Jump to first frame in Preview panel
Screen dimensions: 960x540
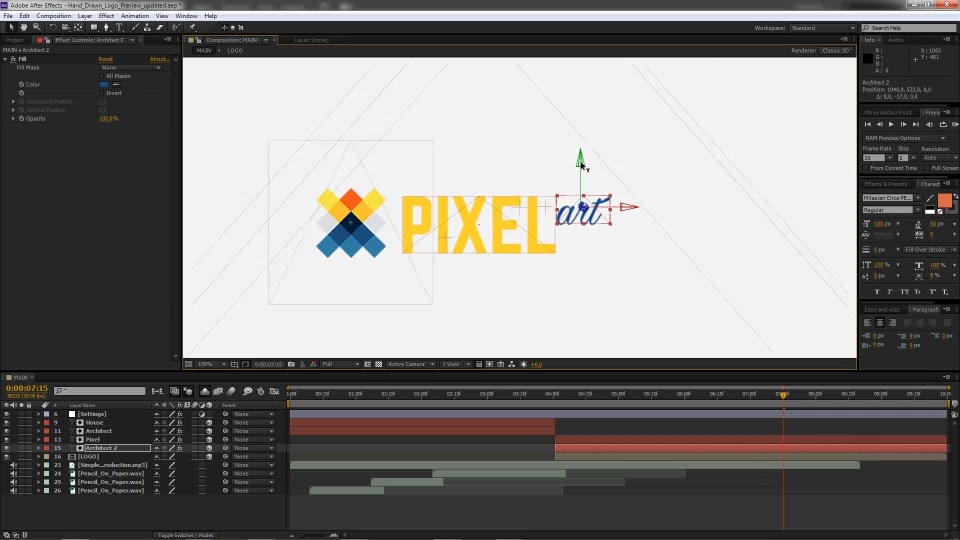coord(868,124)
